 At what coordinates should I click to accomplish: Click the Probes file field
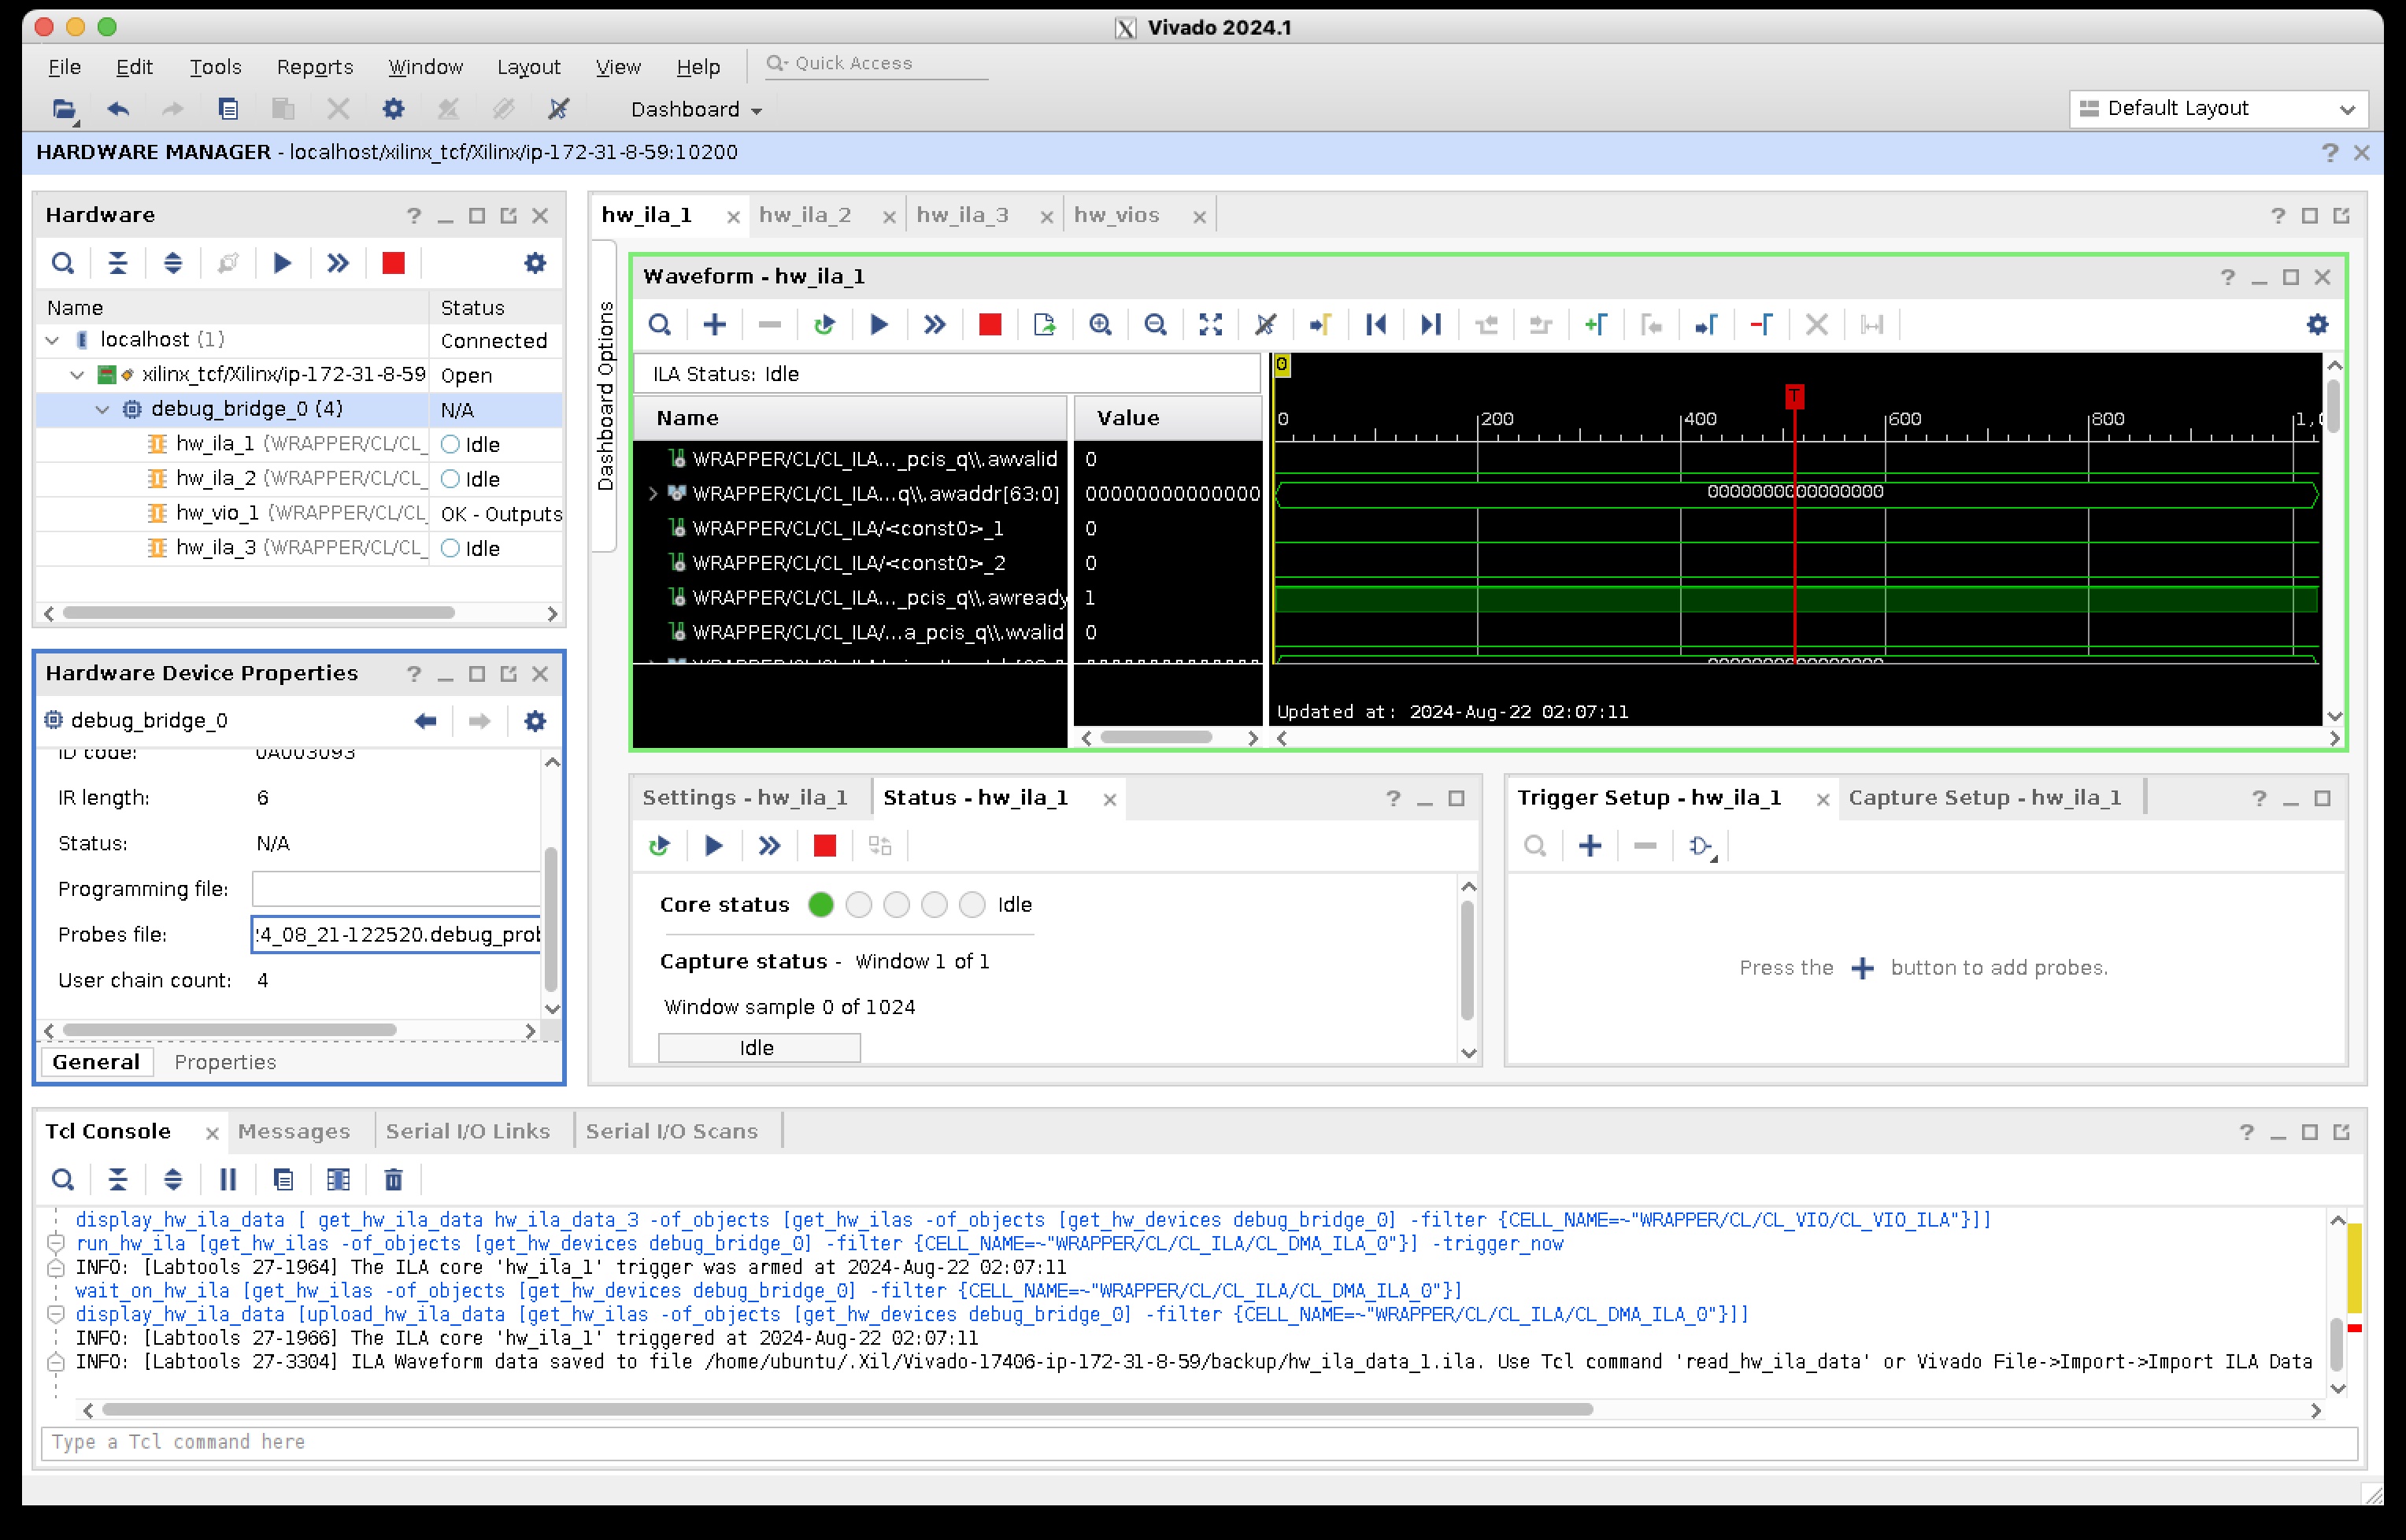pos(396,935)
